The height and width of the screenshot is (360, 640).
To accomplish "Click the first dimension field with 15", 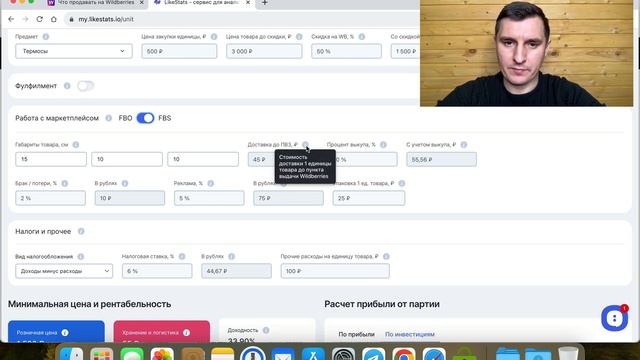I will coord(51,159).
